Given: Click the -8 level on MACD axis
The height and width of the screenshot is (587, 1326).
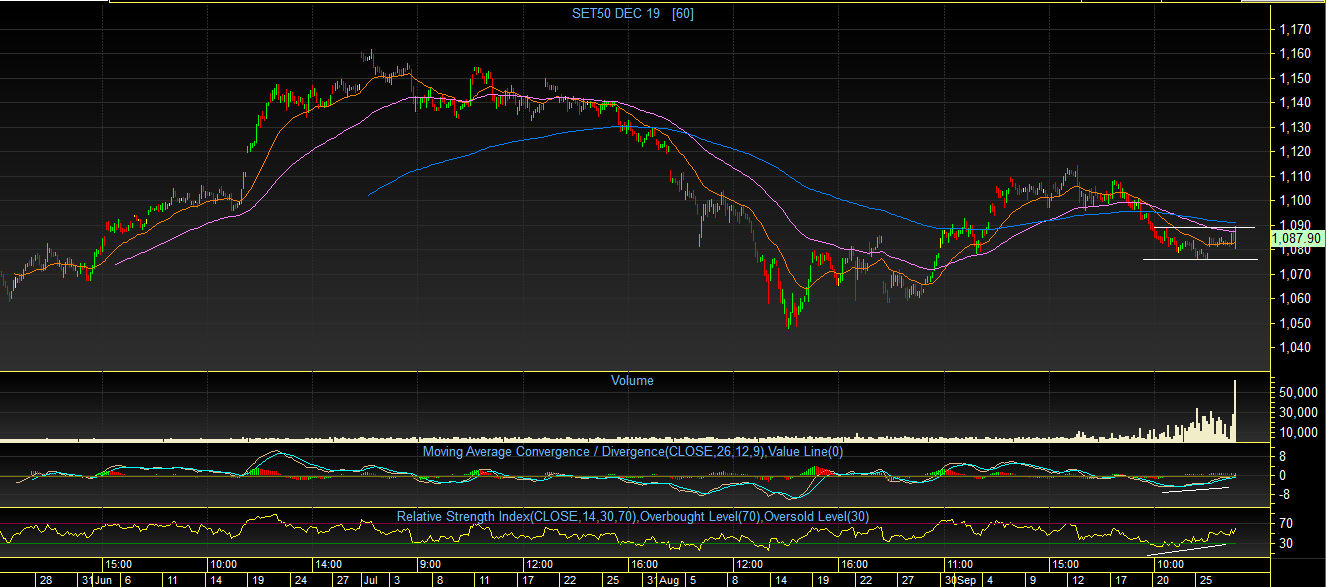Looking at the screenshot, I should tap(1287, 494).
